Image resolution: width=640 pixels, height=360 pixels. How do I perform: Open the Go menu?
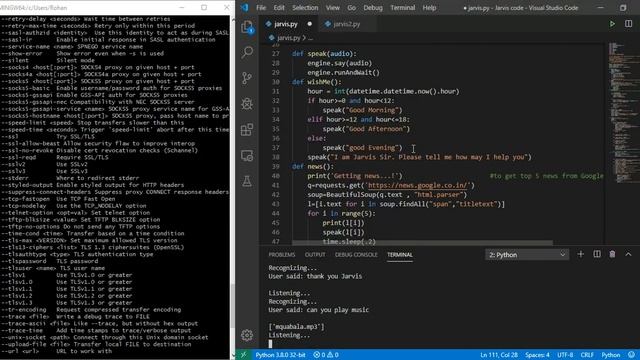(x=351, y=8)
